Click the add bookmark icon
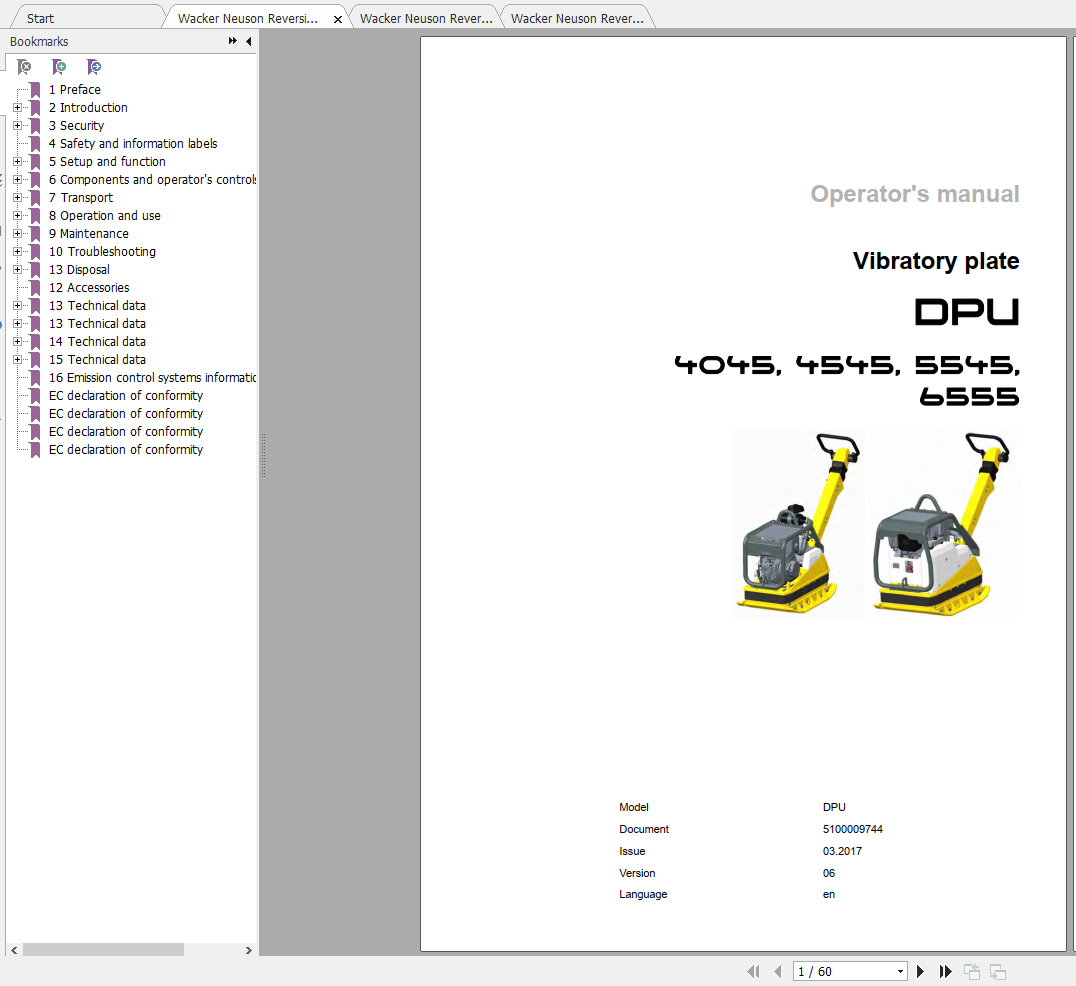The width and height of the screenshot is (1076, 986). pos(59,67)
